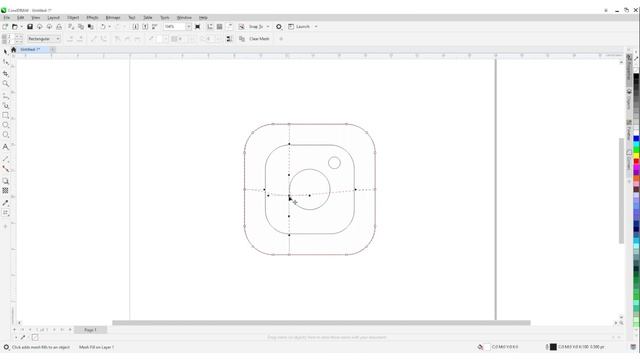
Task: Click the Clear Mesh button
Action: click(259, 39)
